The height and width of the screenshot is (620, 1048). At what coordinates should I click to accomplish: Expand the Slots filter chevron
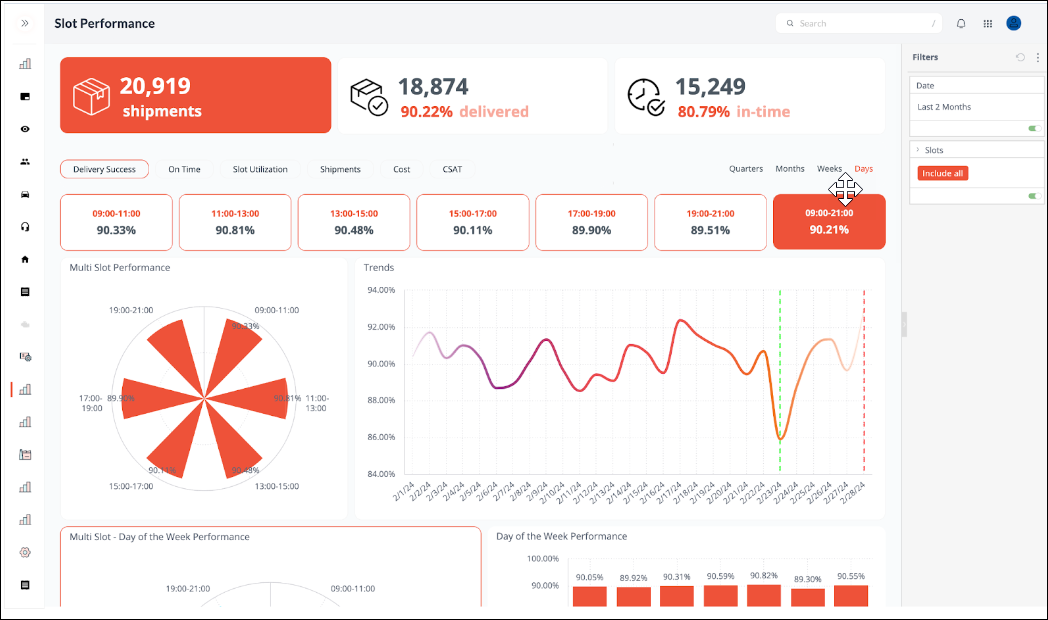coord(918,150)
